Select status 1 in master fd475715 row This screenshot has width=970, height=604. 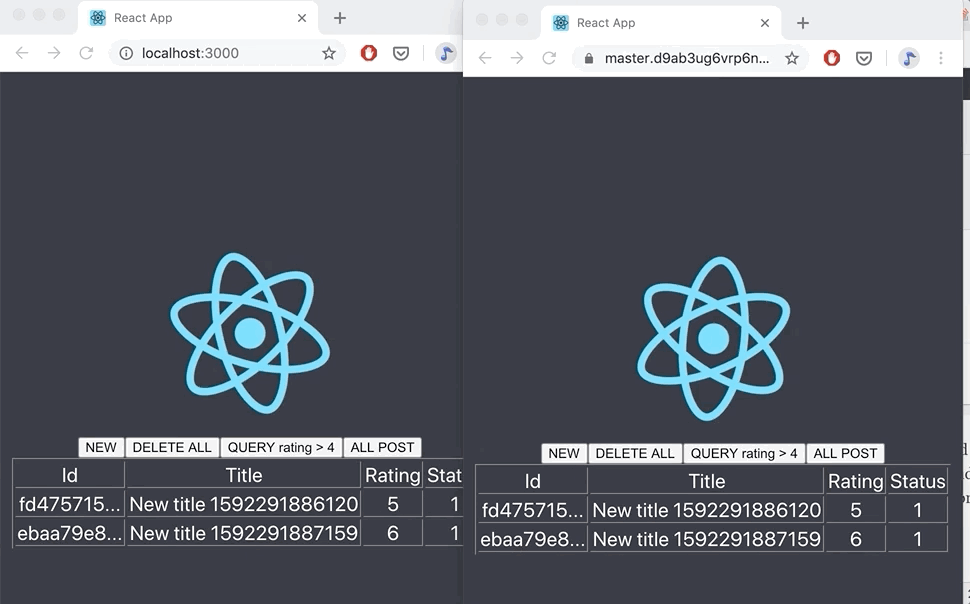pyautogui.click(x=917, y=510)
